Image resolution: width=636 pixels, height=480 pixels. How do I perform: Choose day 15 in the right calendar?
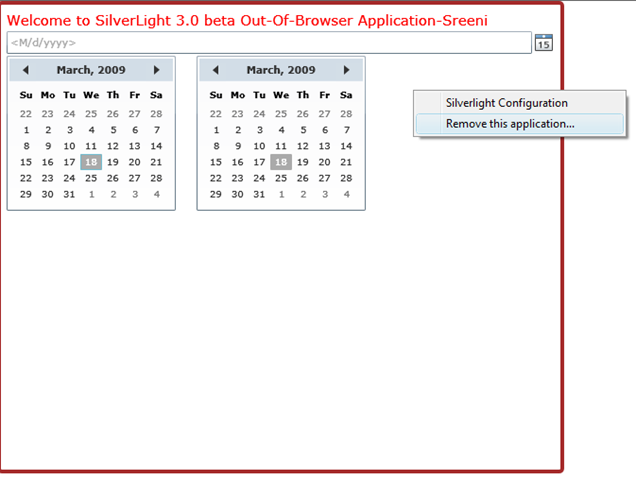(x=216, y=162)
